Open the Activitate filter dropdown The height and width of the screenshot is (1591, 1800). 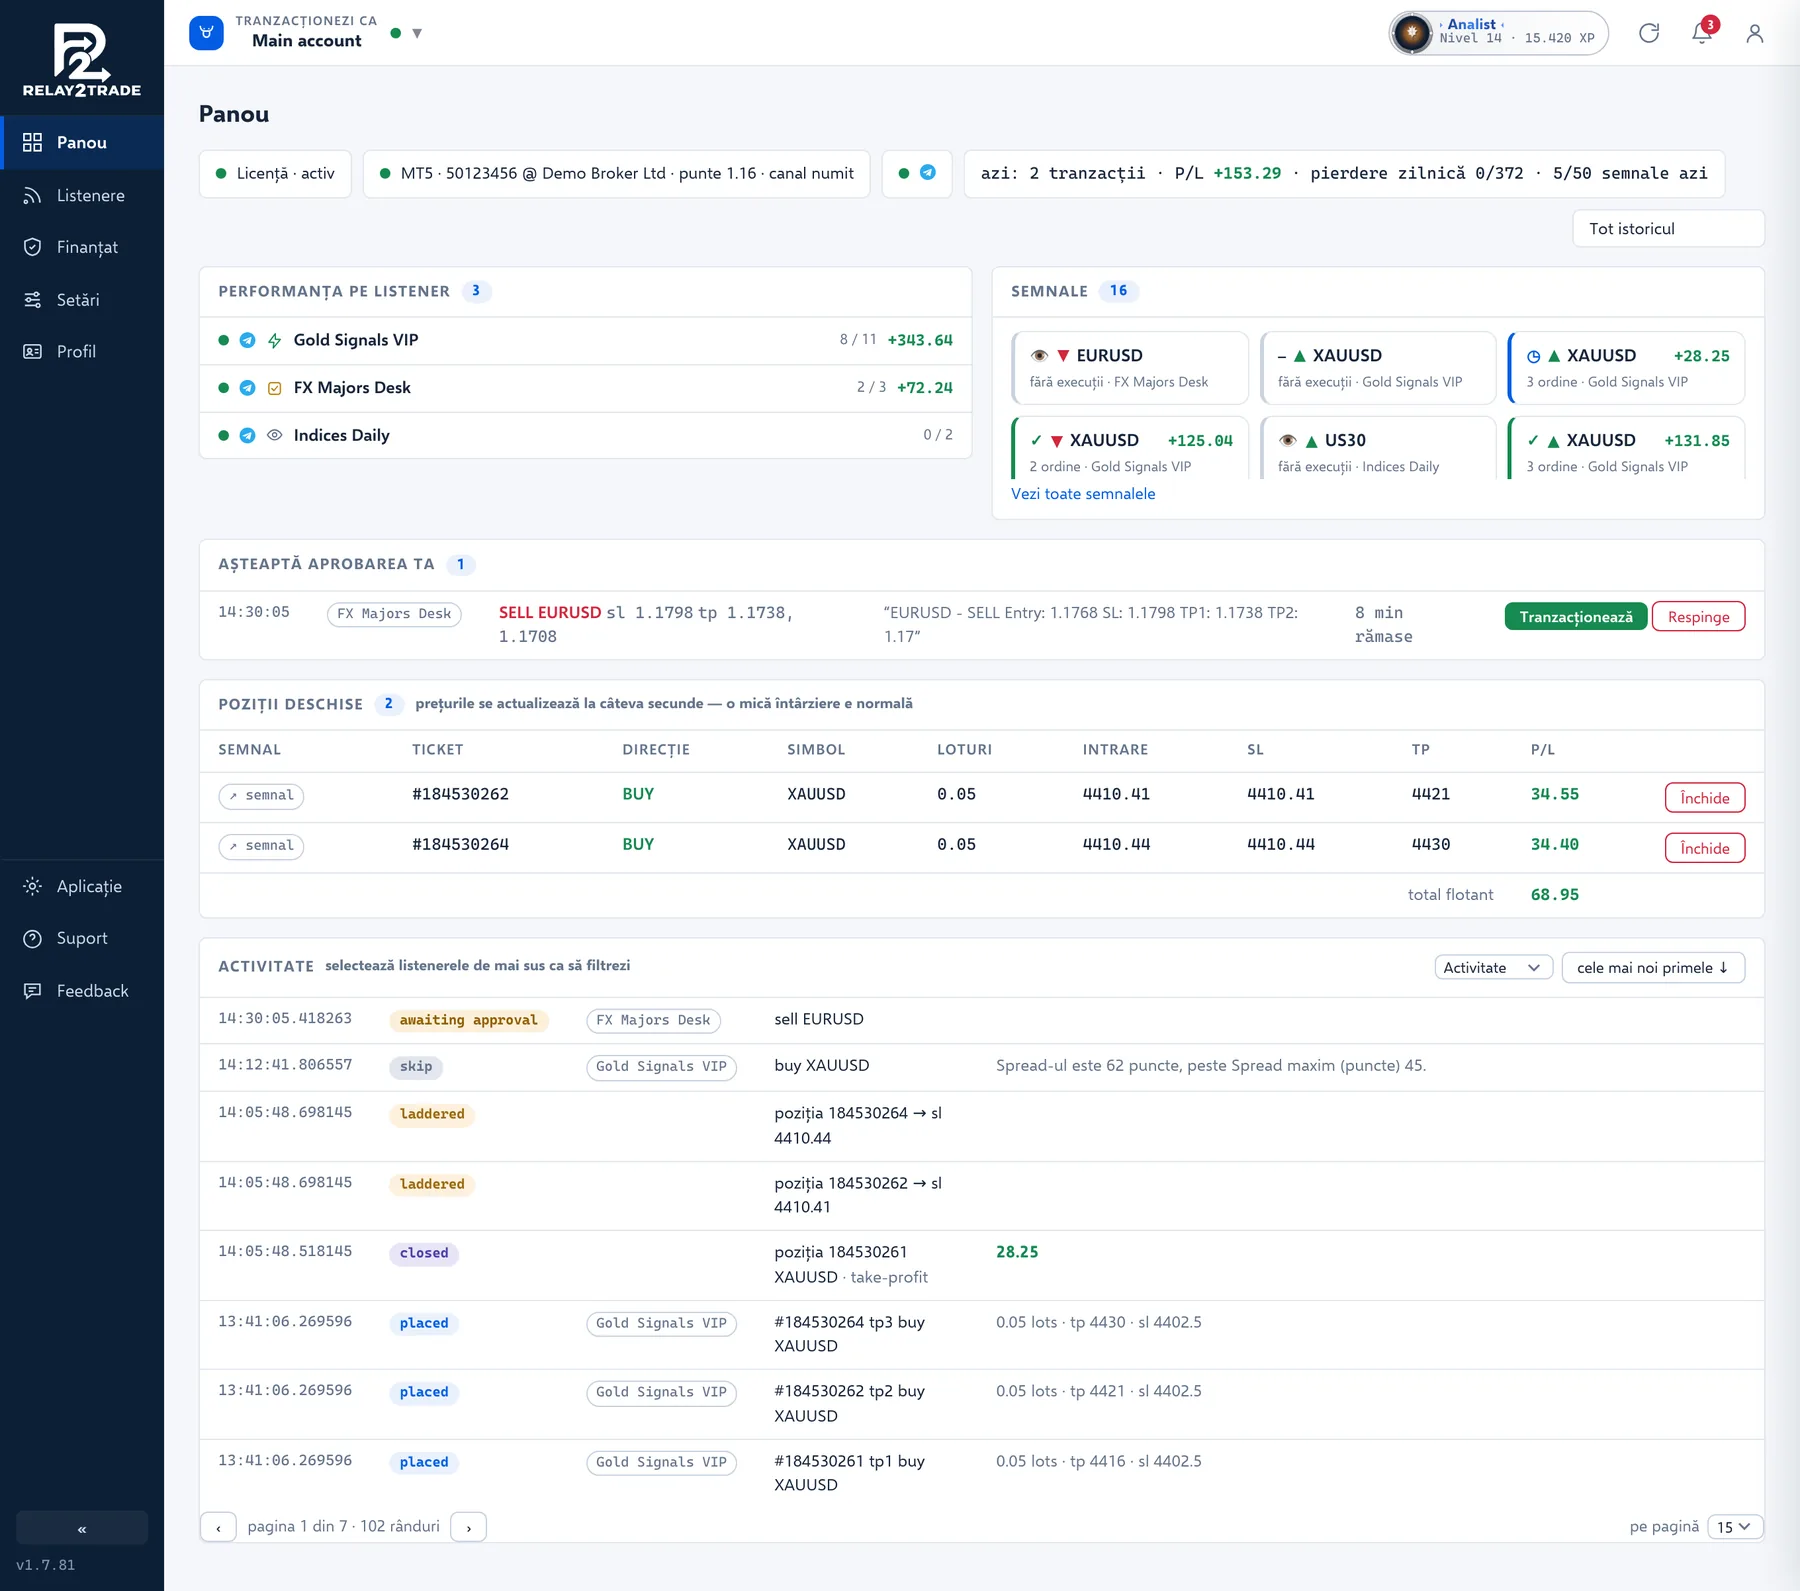click(1493, 967)
